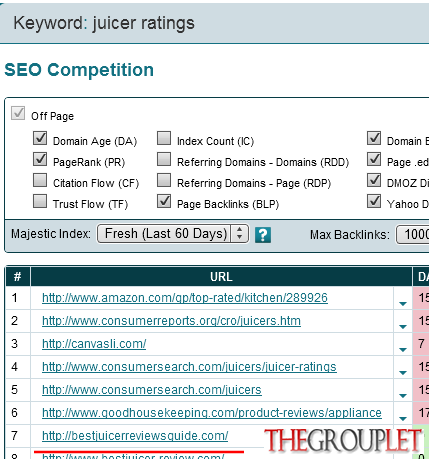
Task: Click the # column header
Action: point(18,277)
